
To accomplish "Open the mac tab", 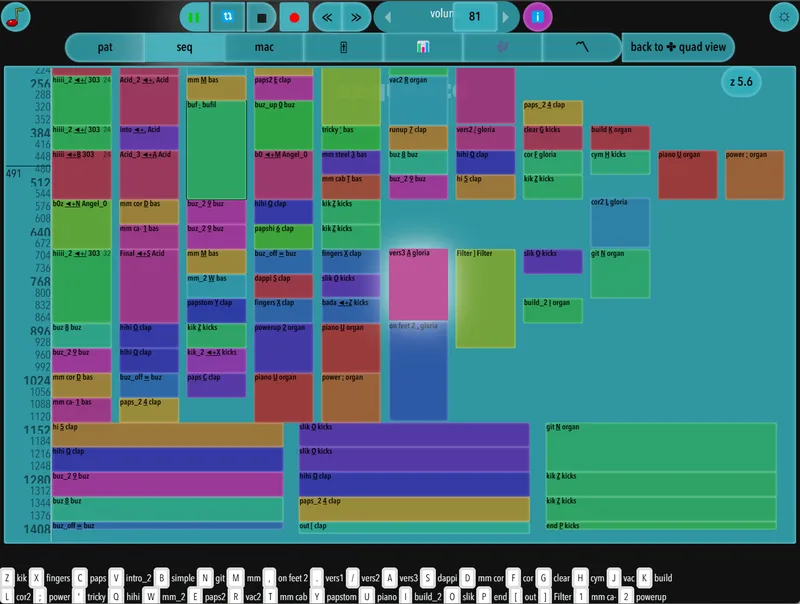I will [264, 47].
